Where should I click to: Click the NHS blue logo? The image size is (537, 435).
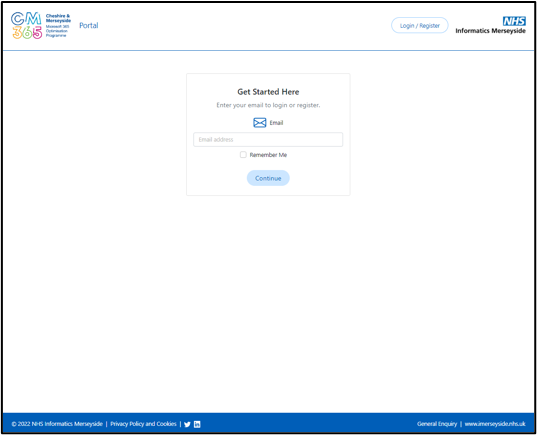(x=514, y=21)
